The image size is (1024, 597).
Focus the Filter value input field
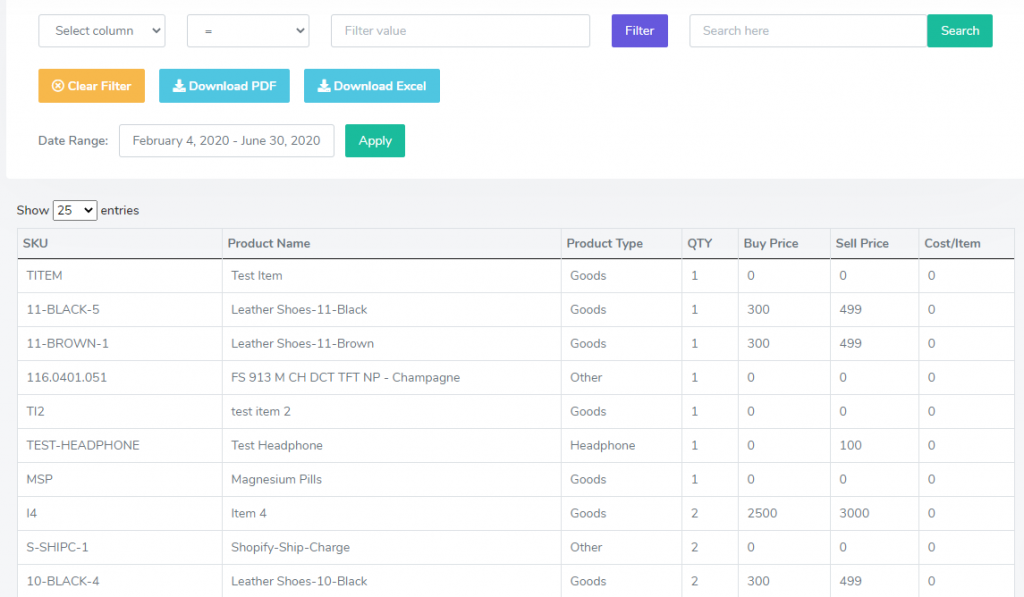460,31
